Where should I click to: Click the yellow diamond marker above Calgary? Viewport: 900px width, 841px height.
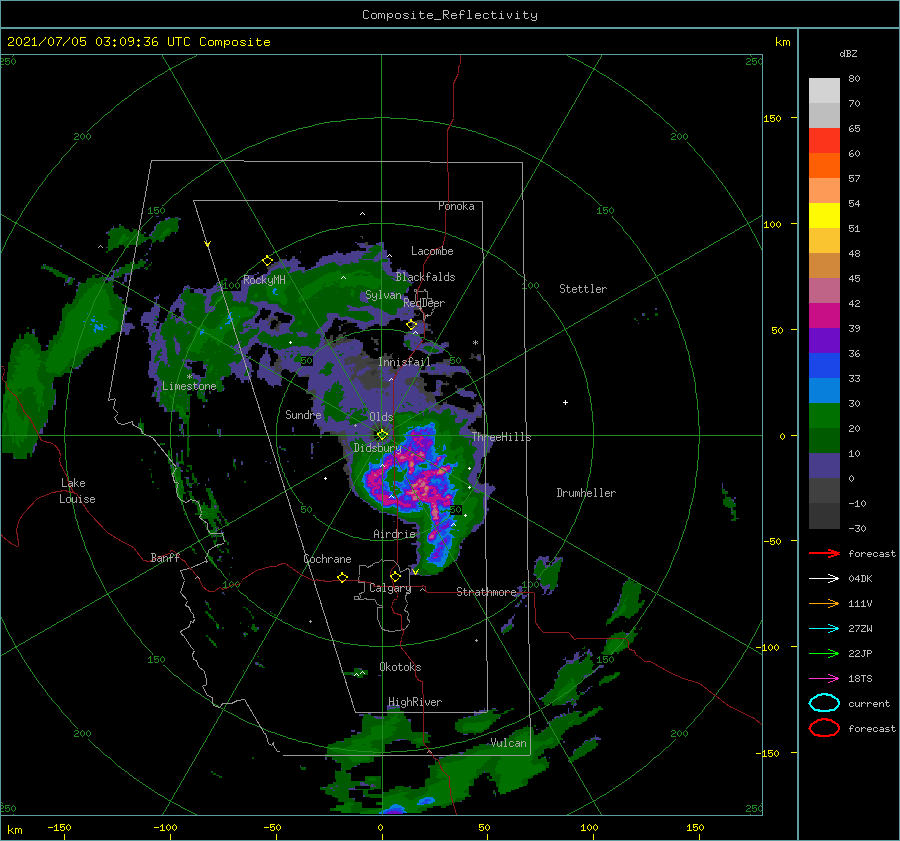395,576
